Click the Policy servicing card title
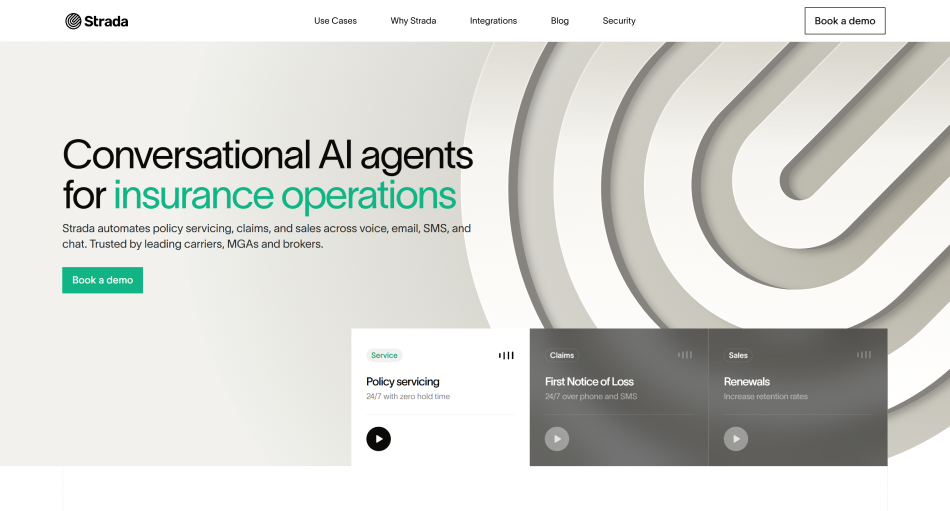 402,381
